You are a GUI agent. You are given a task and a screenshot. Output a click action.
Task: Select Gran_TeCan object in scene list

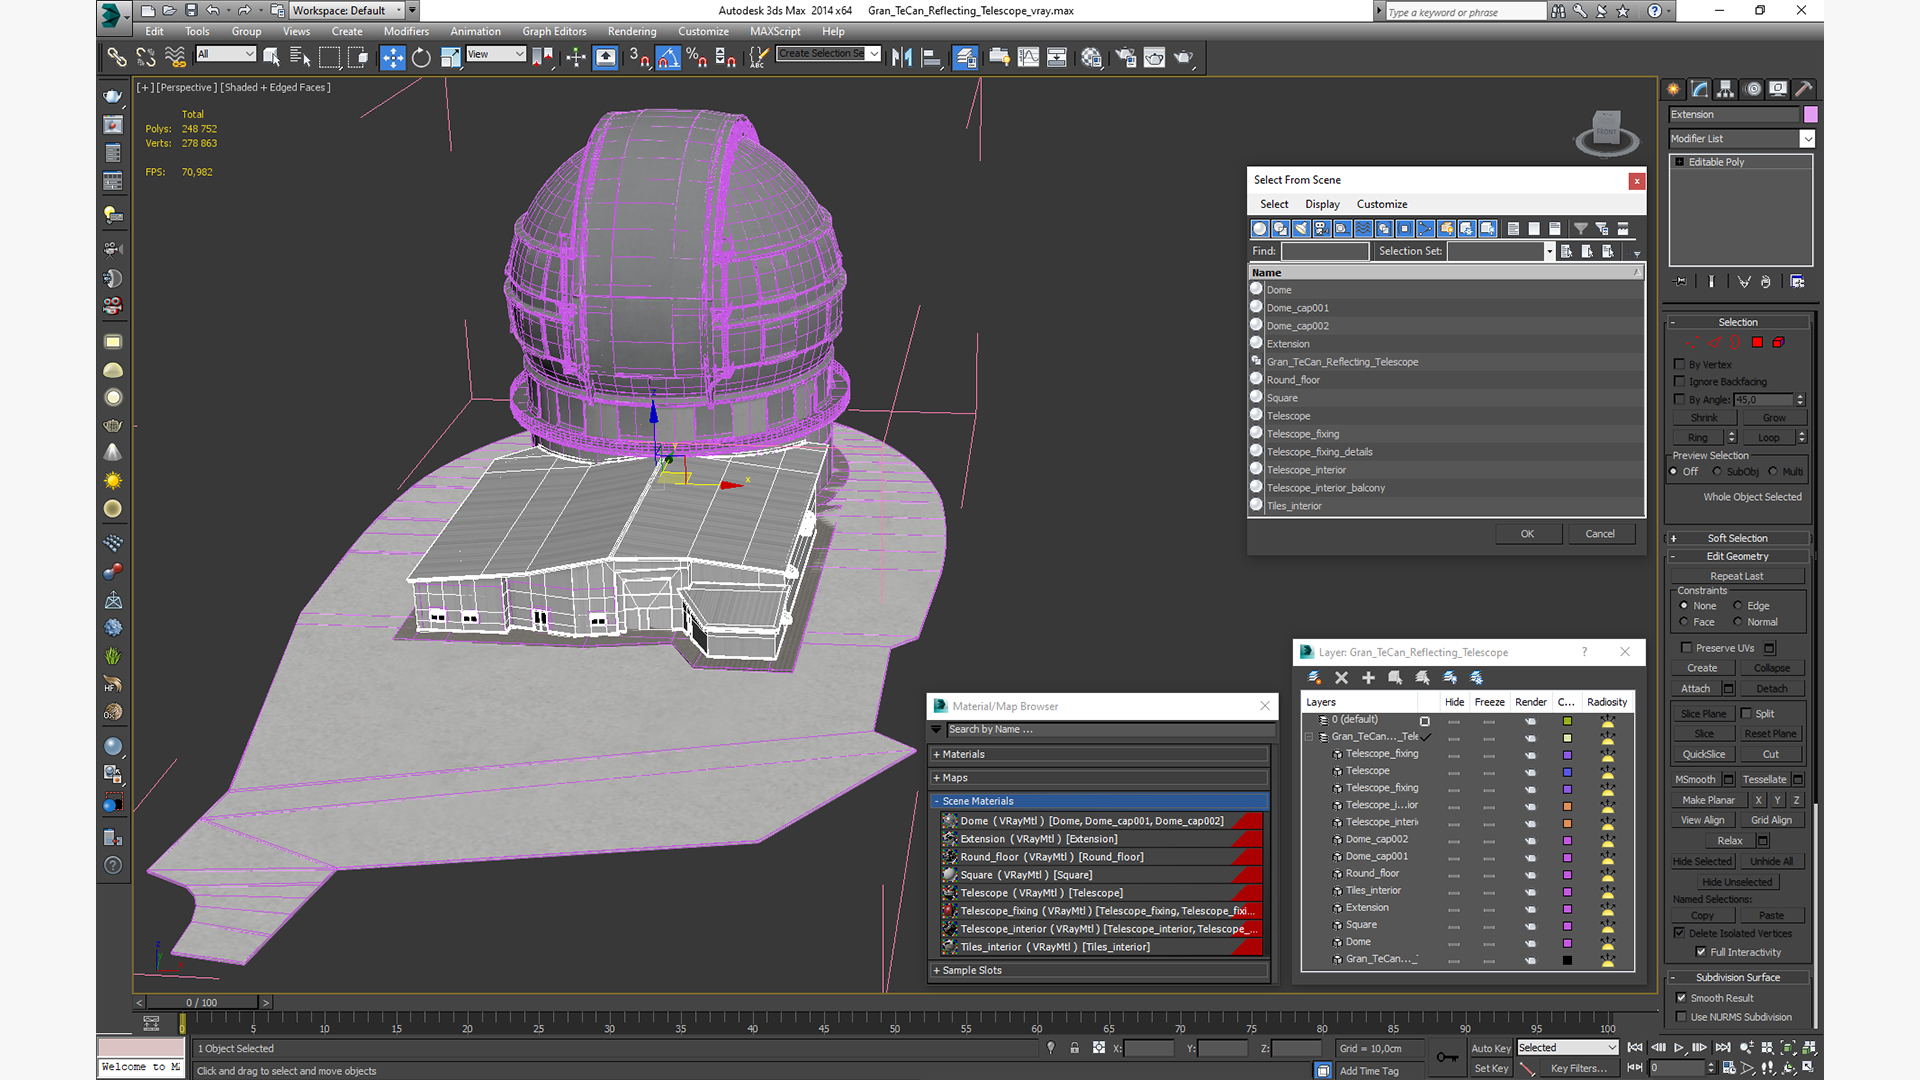tap(1342, 361)
